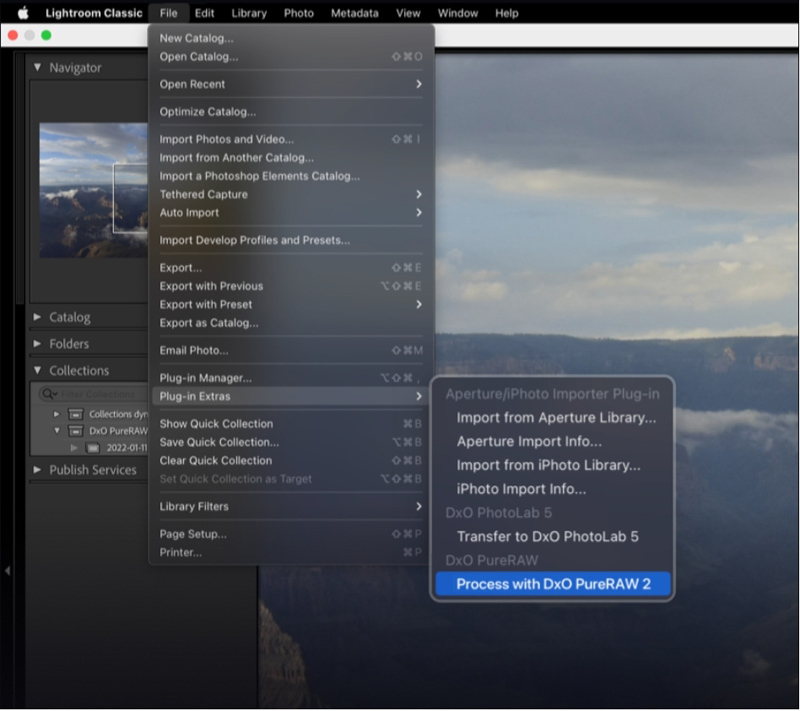Click the Collections dyn collection set icon
The image size is (800, 711).
click(x=76, y=414)
